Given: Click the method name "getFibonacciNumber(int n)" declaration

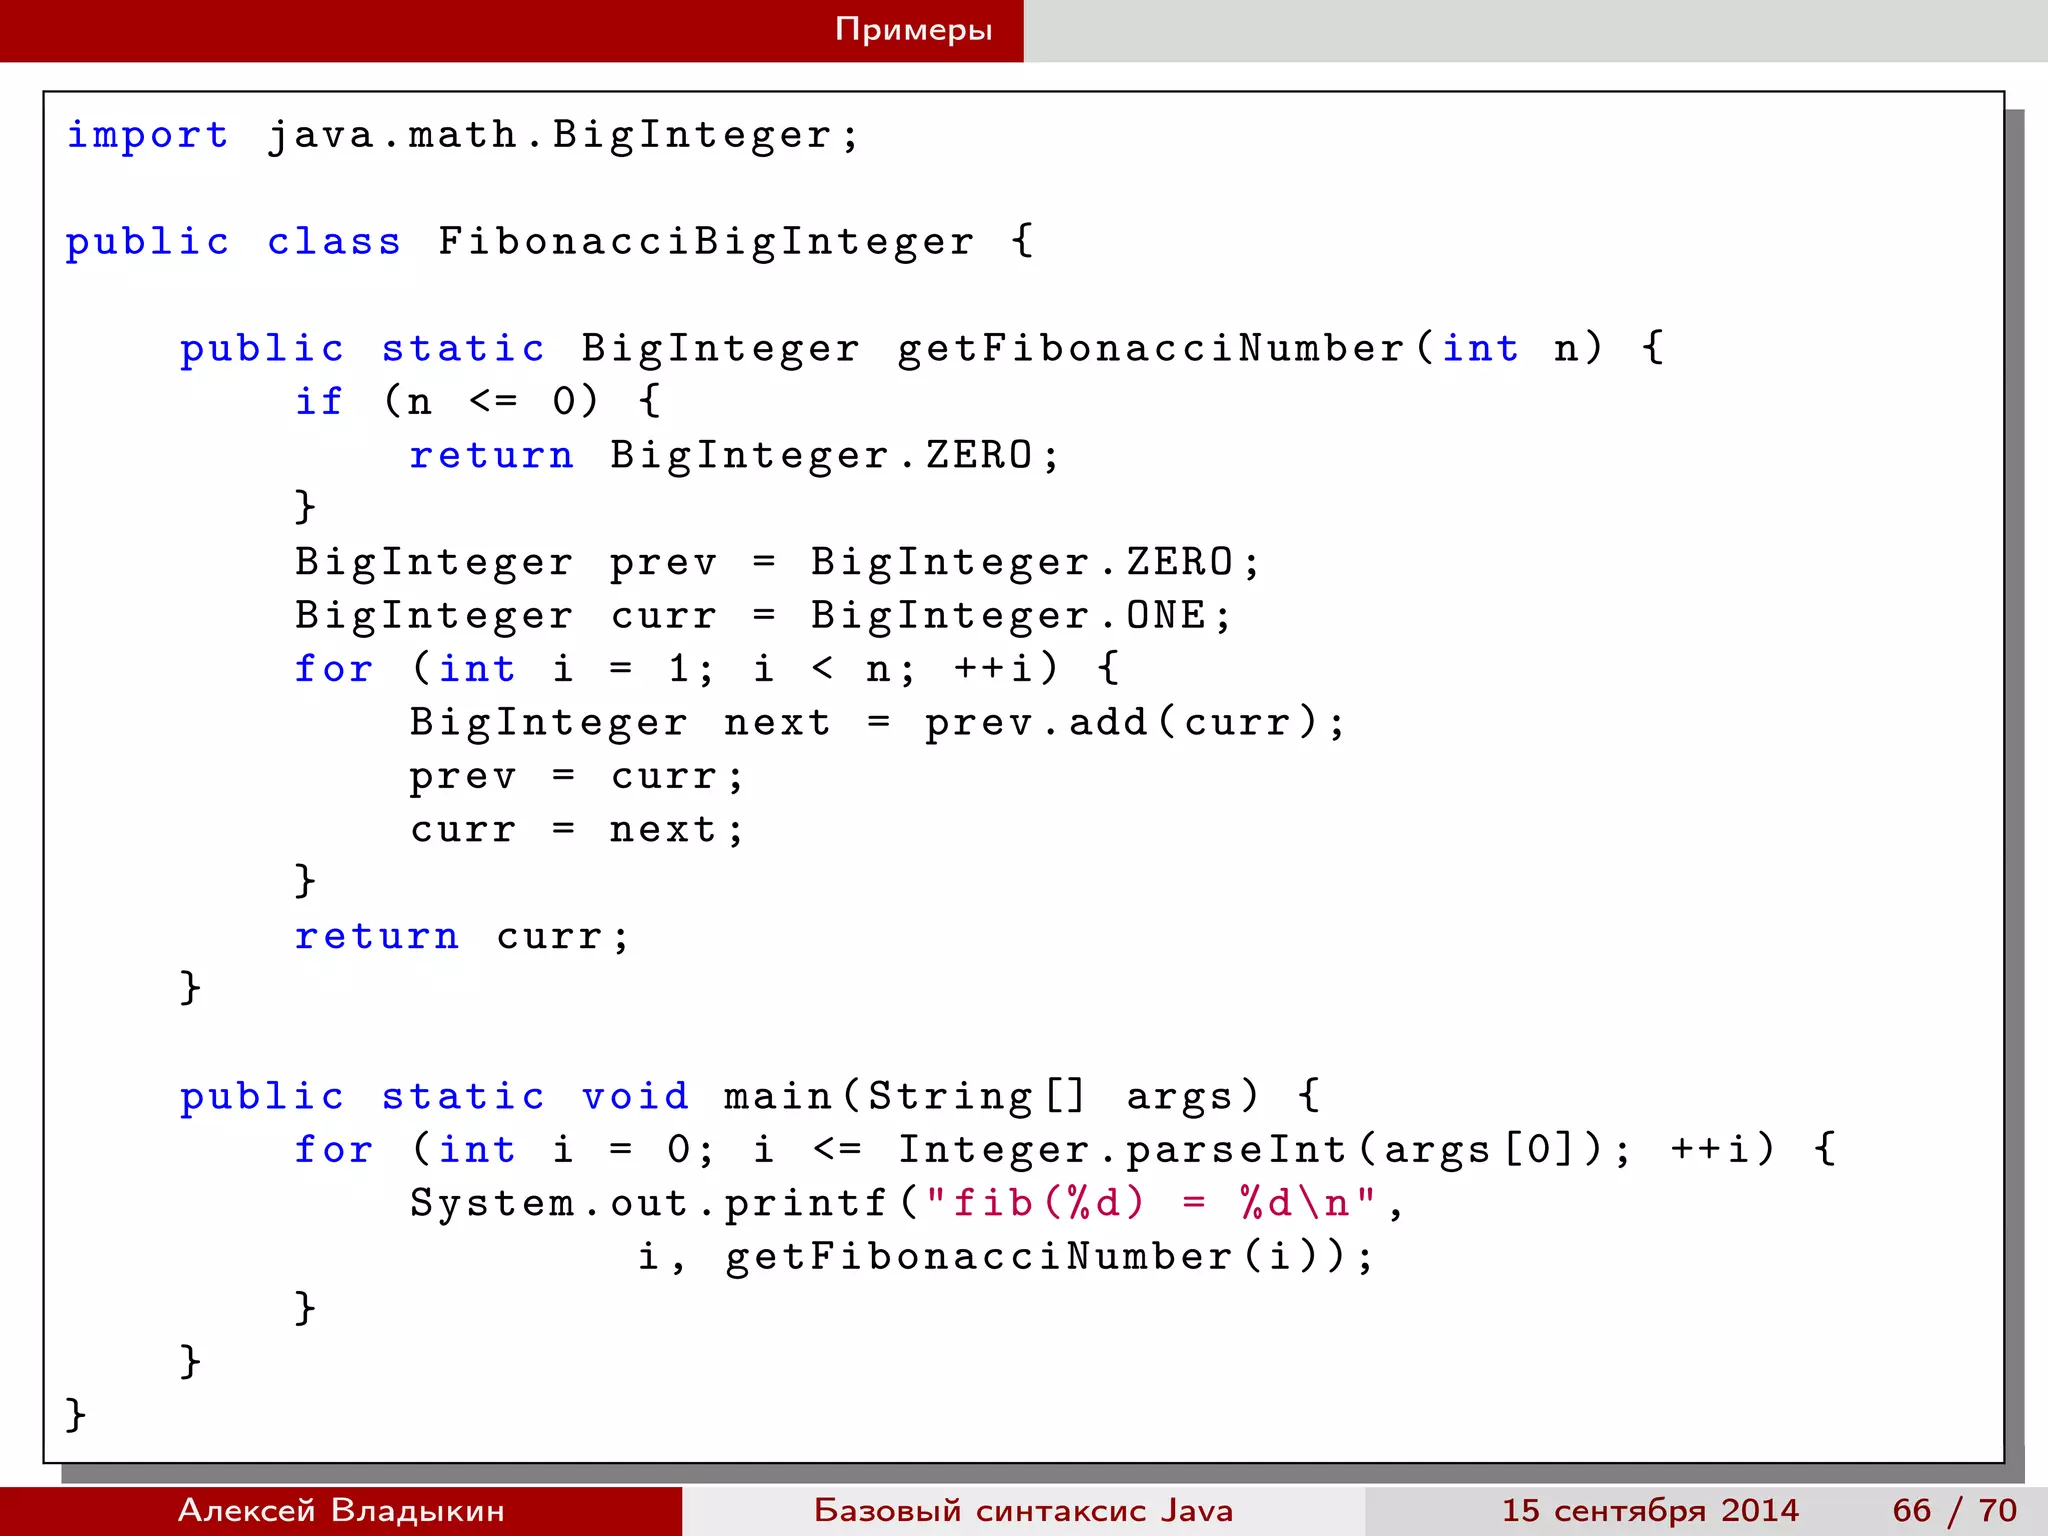Looking at the screenshot, I should 1250,348.
